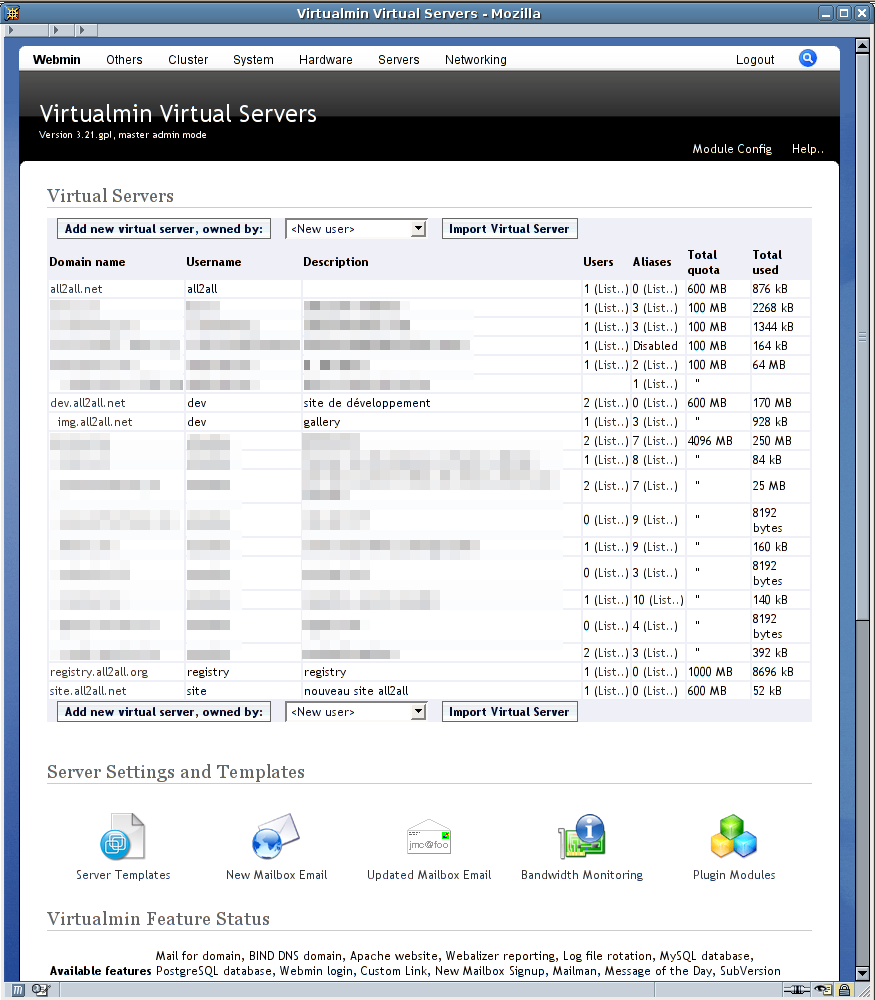
Task: Open the Updated Mailbox Email icon
Action: tap(429, 838)
